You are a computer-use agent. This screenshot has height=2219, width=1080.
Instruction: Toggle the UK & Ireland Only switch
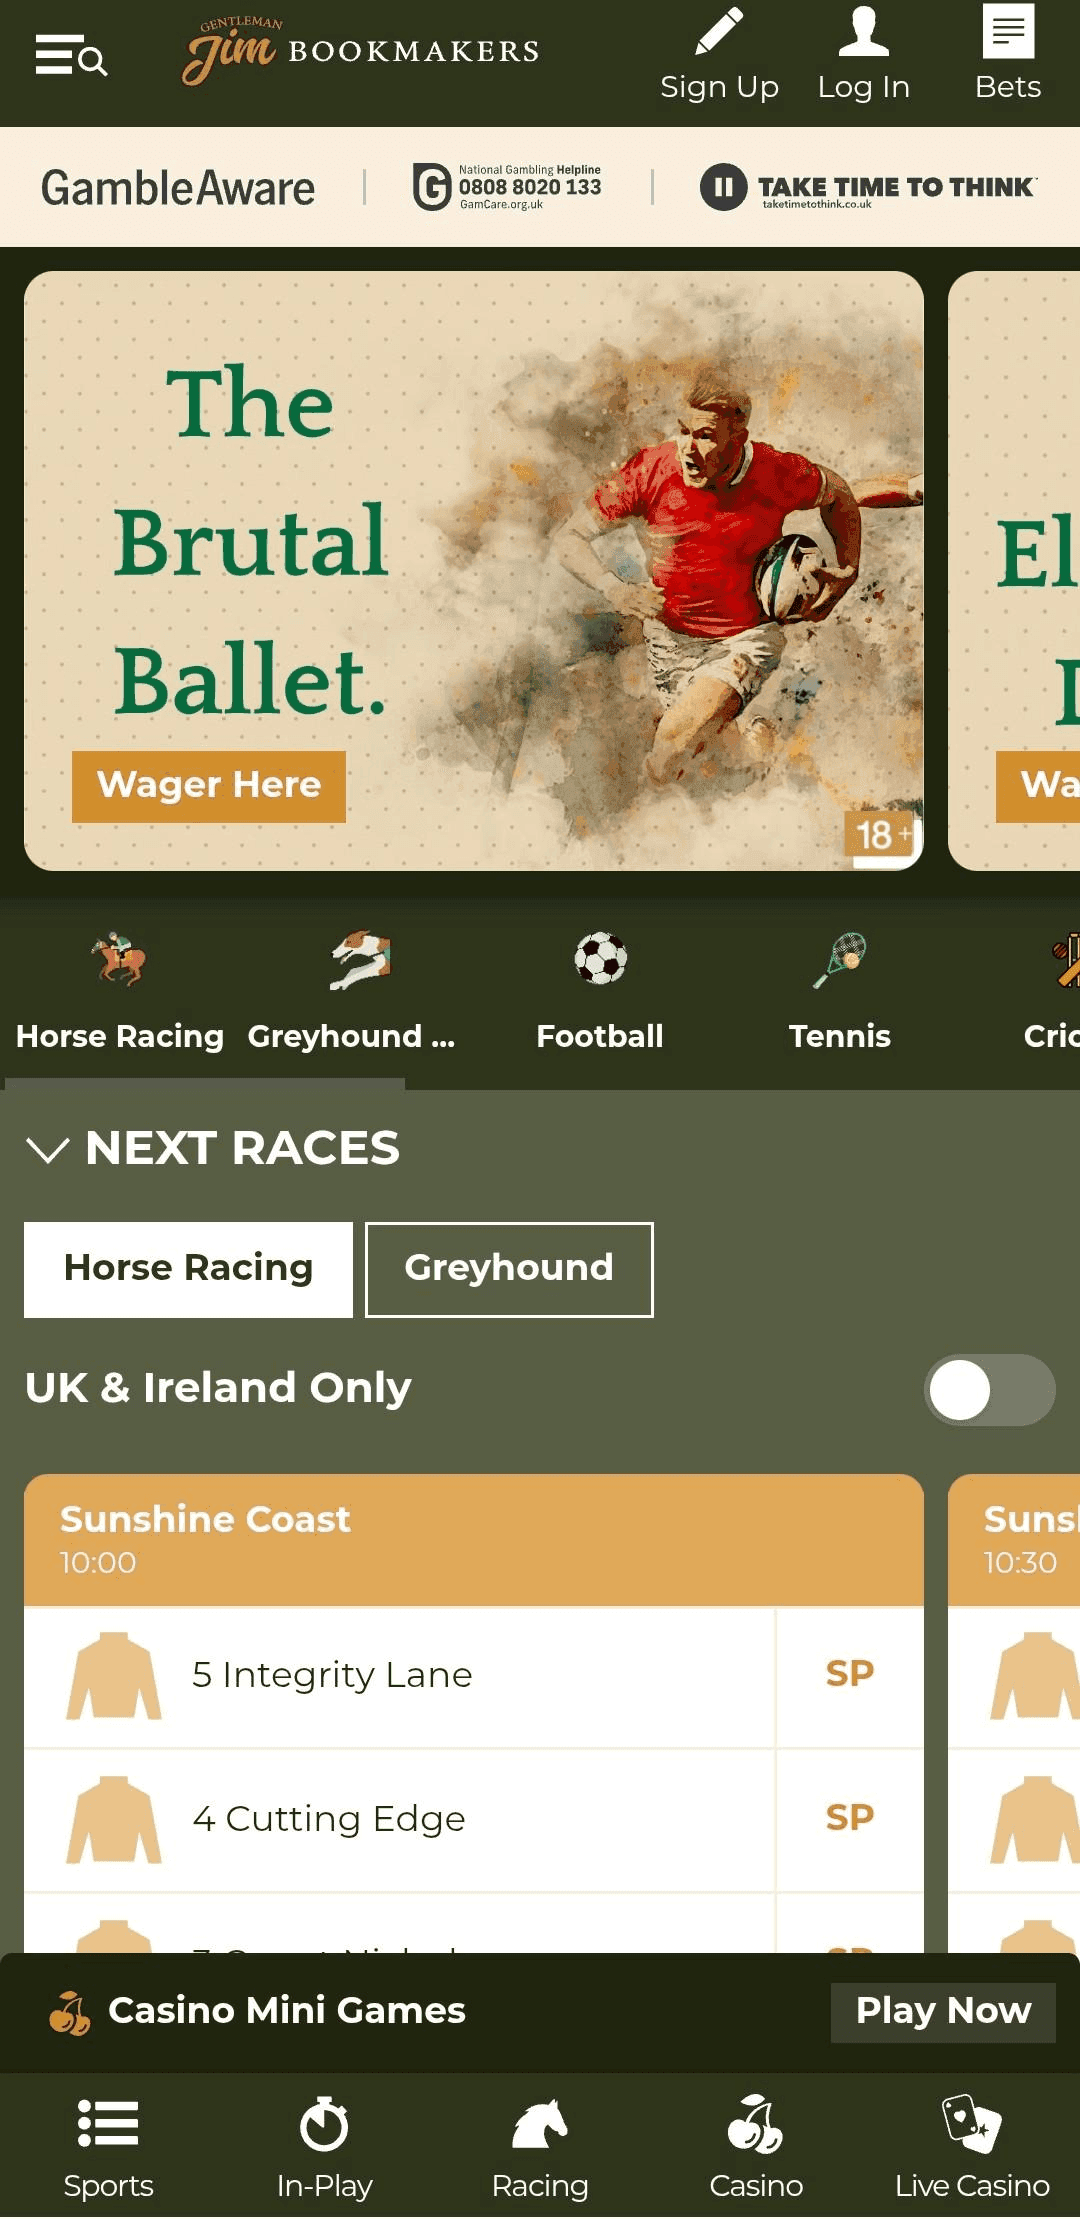(989, 1389)
